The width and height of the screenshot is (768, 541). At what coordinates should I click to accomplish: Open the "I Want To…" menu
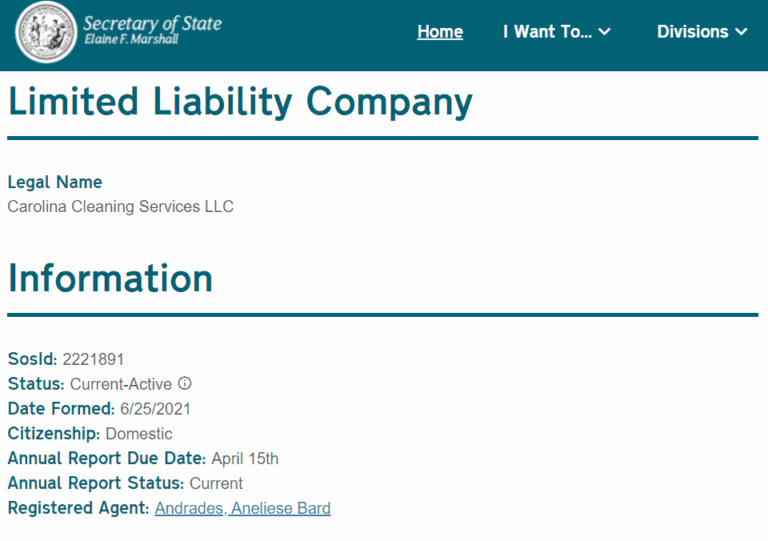pyautogui.click(x=547, y=32)
